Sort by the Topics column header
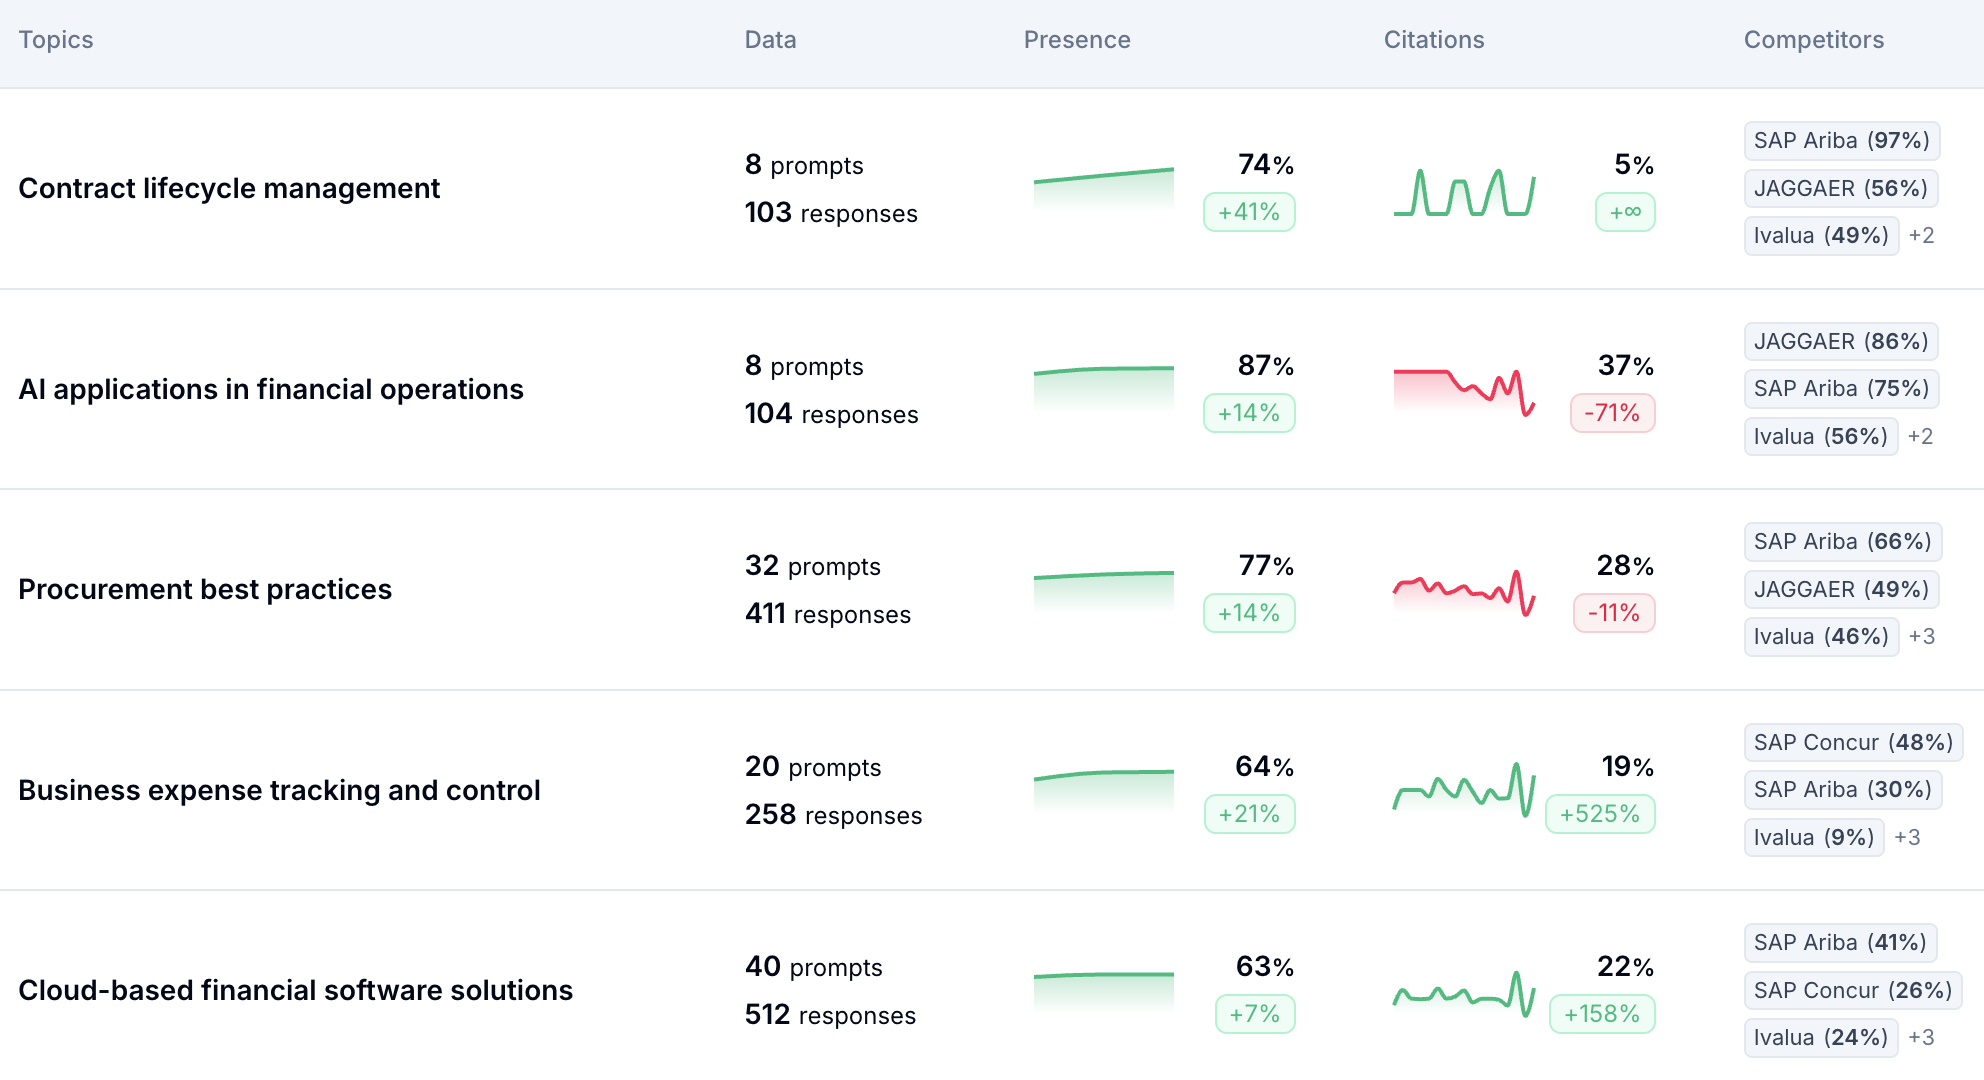Viewport: 1984px width, 1080px height. [55, 39]
